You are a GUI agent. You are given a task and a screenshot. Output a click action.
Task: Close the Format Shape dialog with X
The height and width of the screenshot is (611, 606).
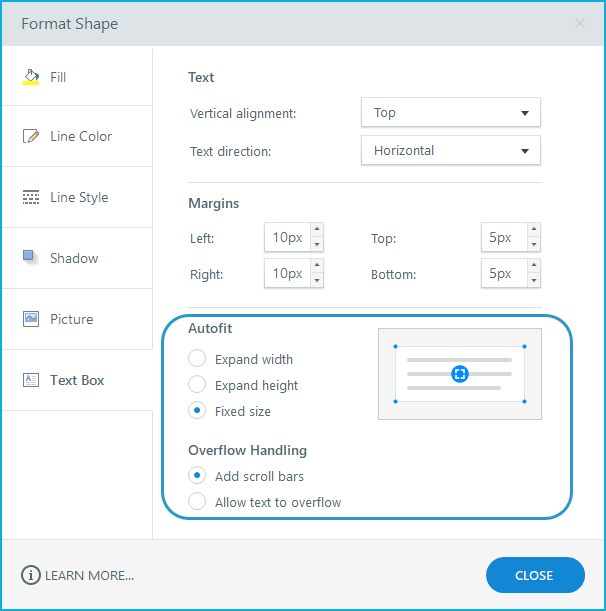point(579,23)
